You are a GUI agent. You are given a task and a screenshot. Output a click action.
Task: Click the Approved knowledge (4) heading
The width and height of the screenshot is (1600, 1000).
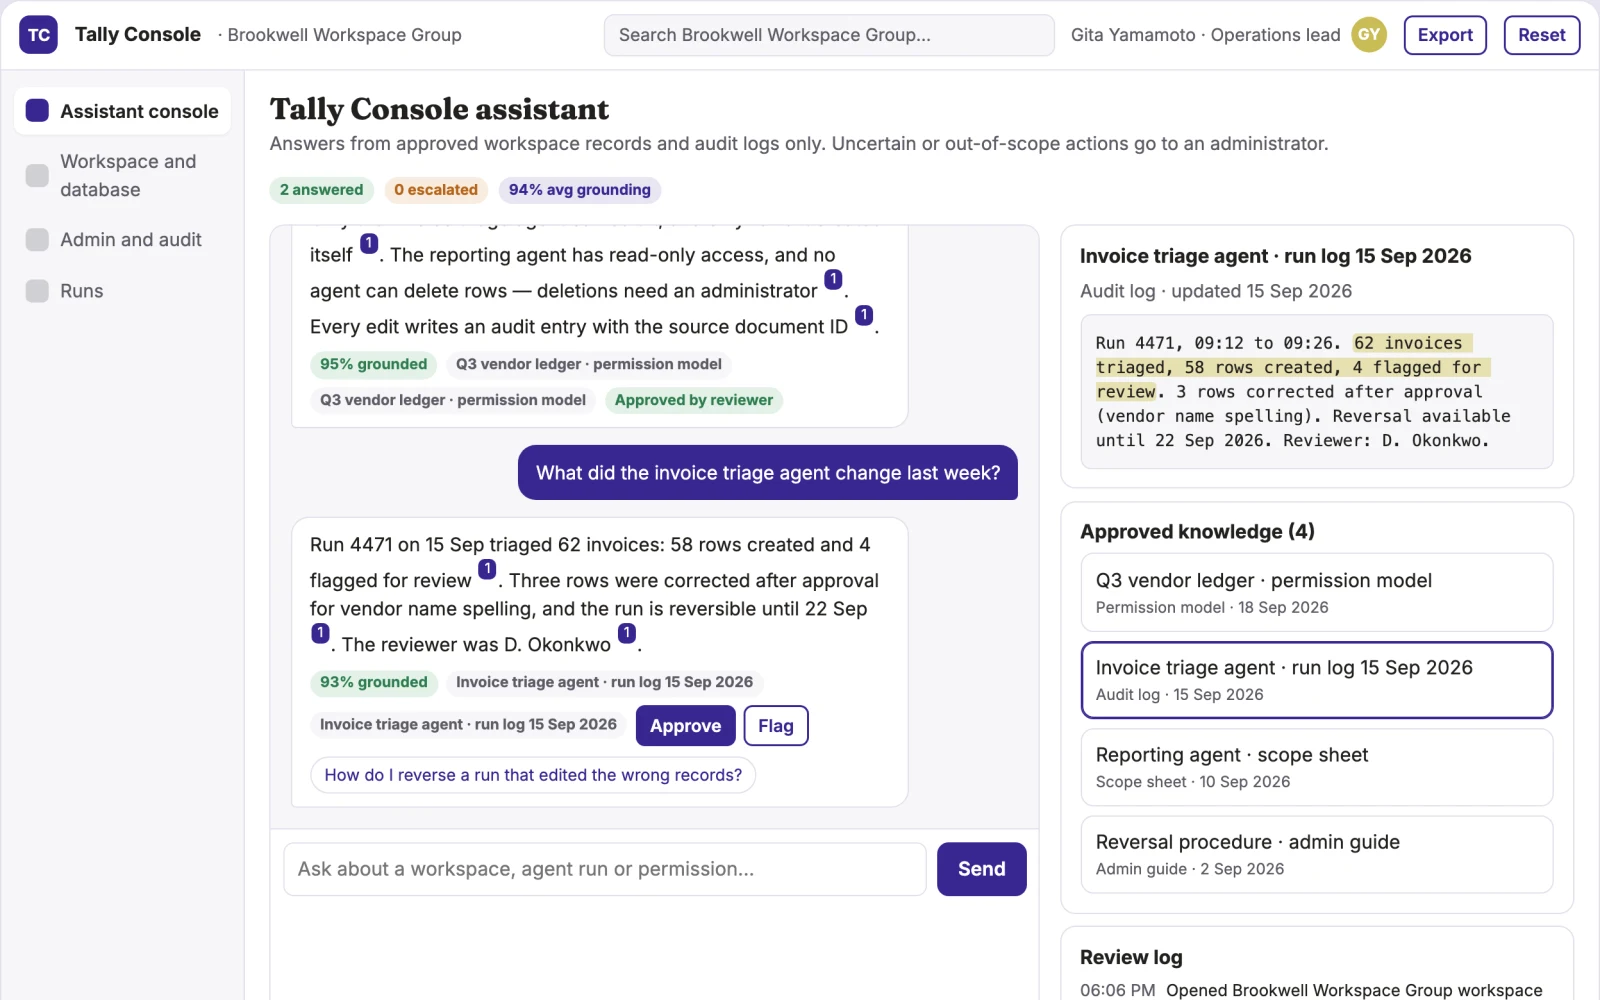pos(1197,531)
